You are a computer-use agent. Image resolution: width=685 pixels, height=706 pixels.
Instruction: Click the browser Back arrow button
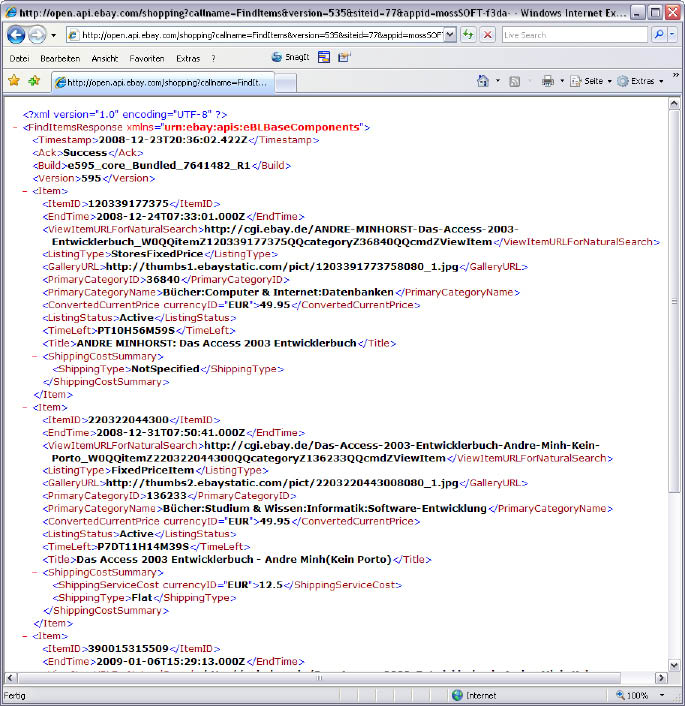pos(16,35)
